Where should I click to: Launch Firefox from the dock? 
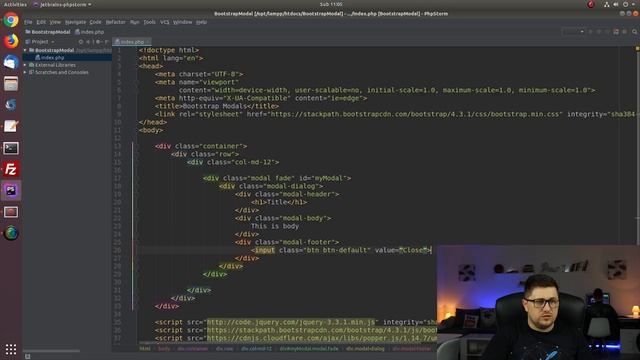click(x=11, y=41)
